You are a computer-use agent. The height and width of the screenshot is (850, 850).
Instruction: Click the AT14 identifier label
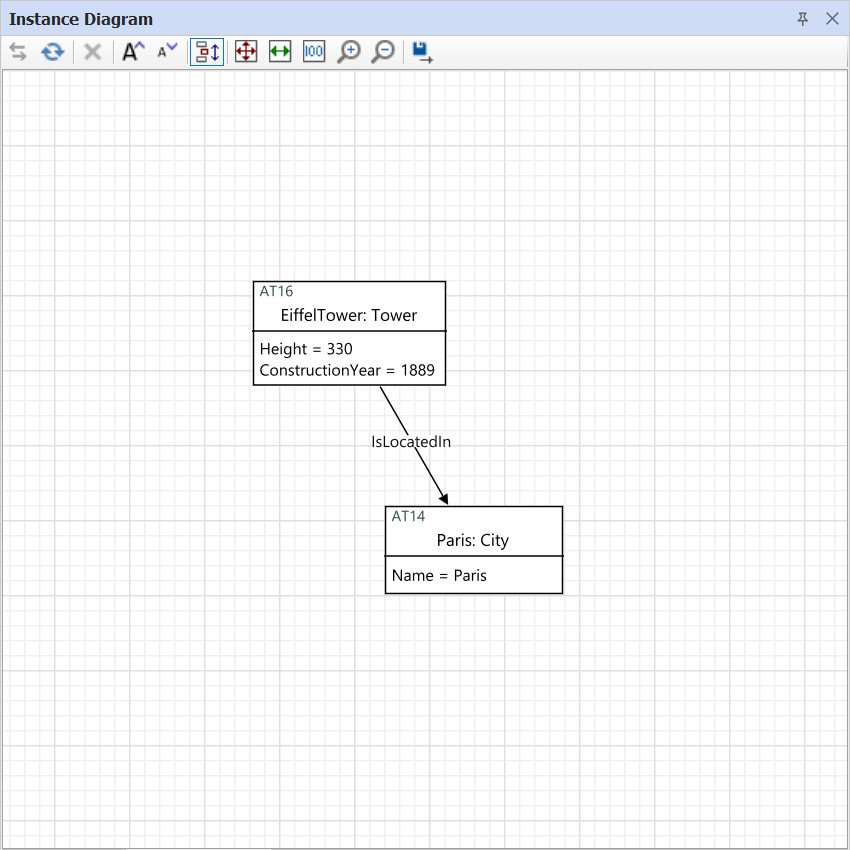tap(408, 517)
